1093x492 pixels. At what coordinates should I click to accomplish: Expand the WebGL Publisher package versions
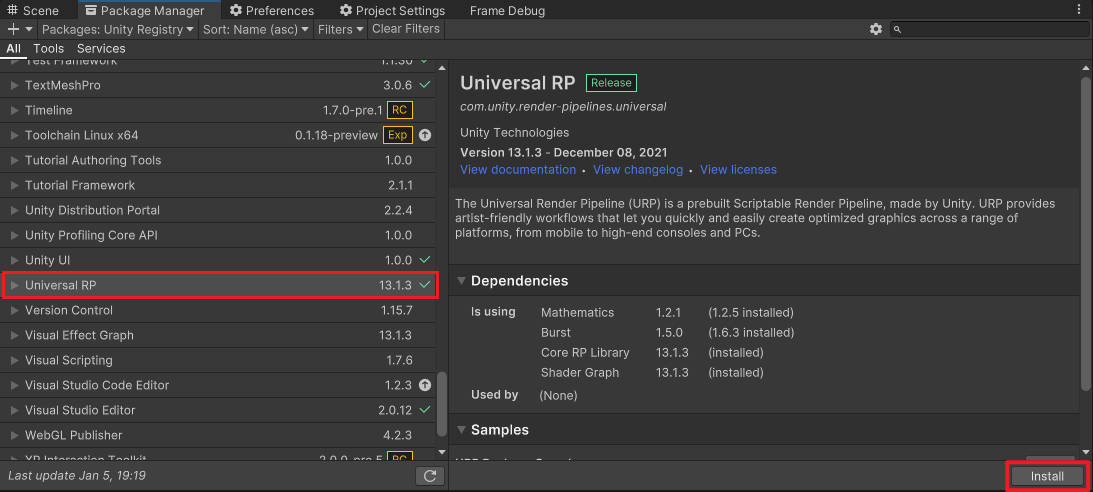tap(15, 435)
